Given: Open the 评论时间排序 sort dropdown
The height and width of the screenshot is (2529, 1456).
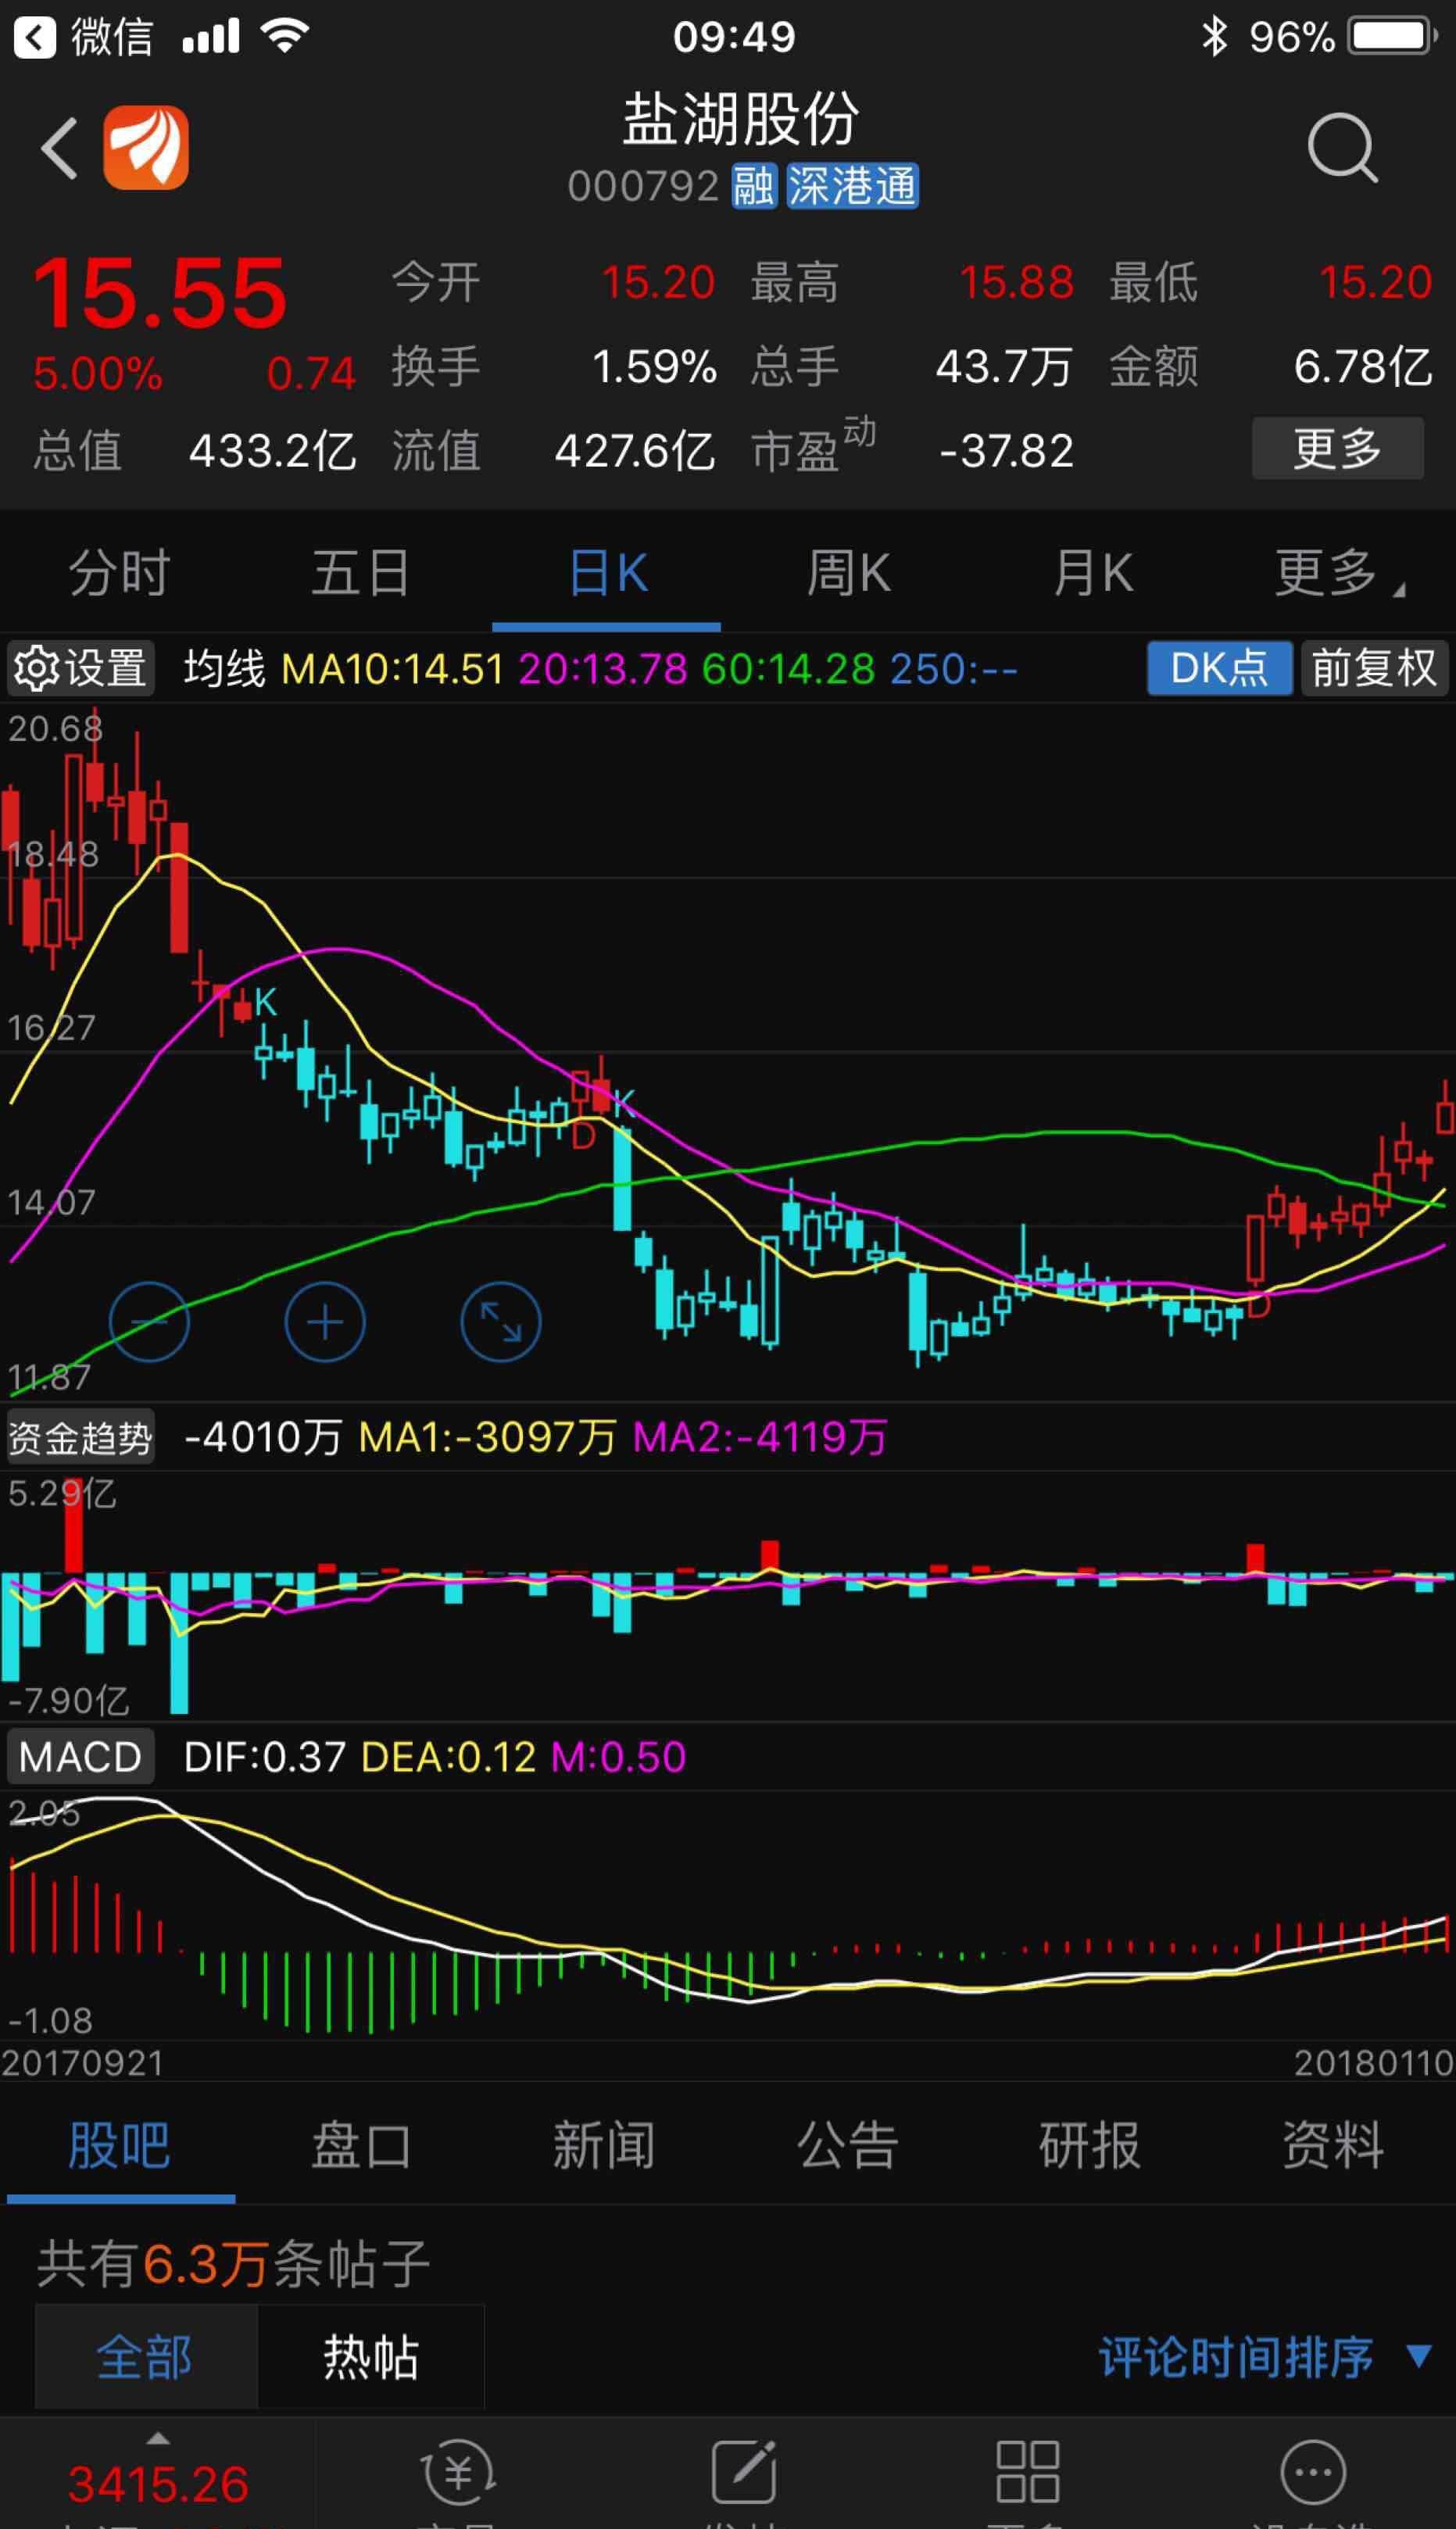Looking at the screenshot, I should pyautogui.click(x=1265, y=2358).
